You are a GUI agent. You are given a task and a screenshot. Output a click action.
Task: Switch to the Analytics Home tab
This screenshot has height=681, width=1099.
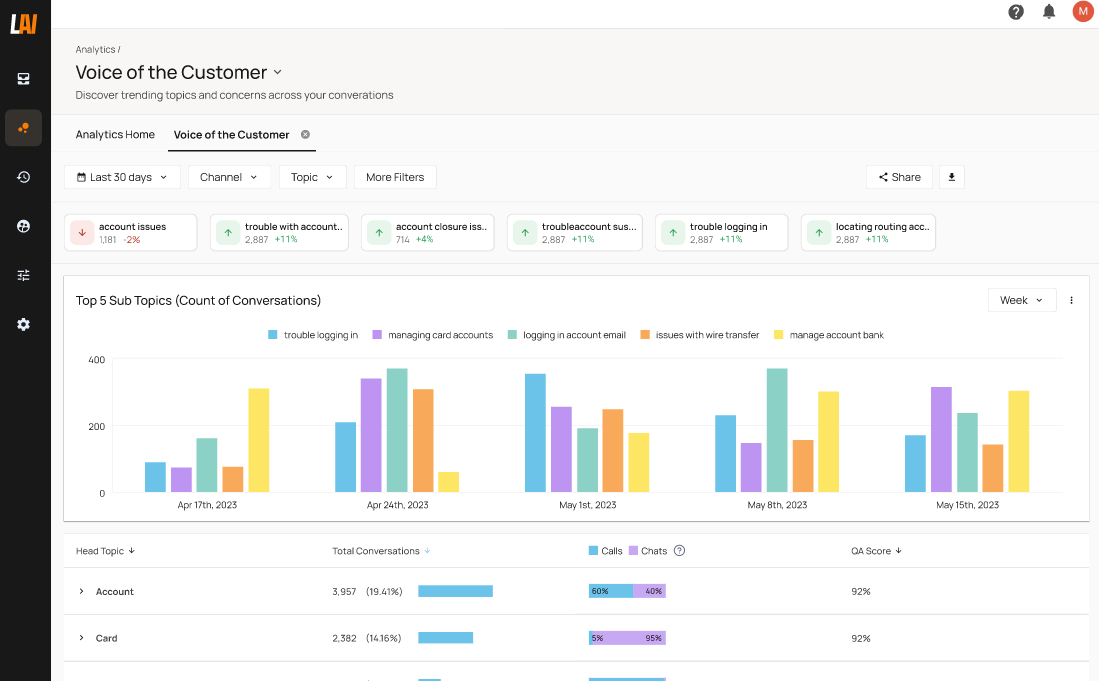(115, 135)
